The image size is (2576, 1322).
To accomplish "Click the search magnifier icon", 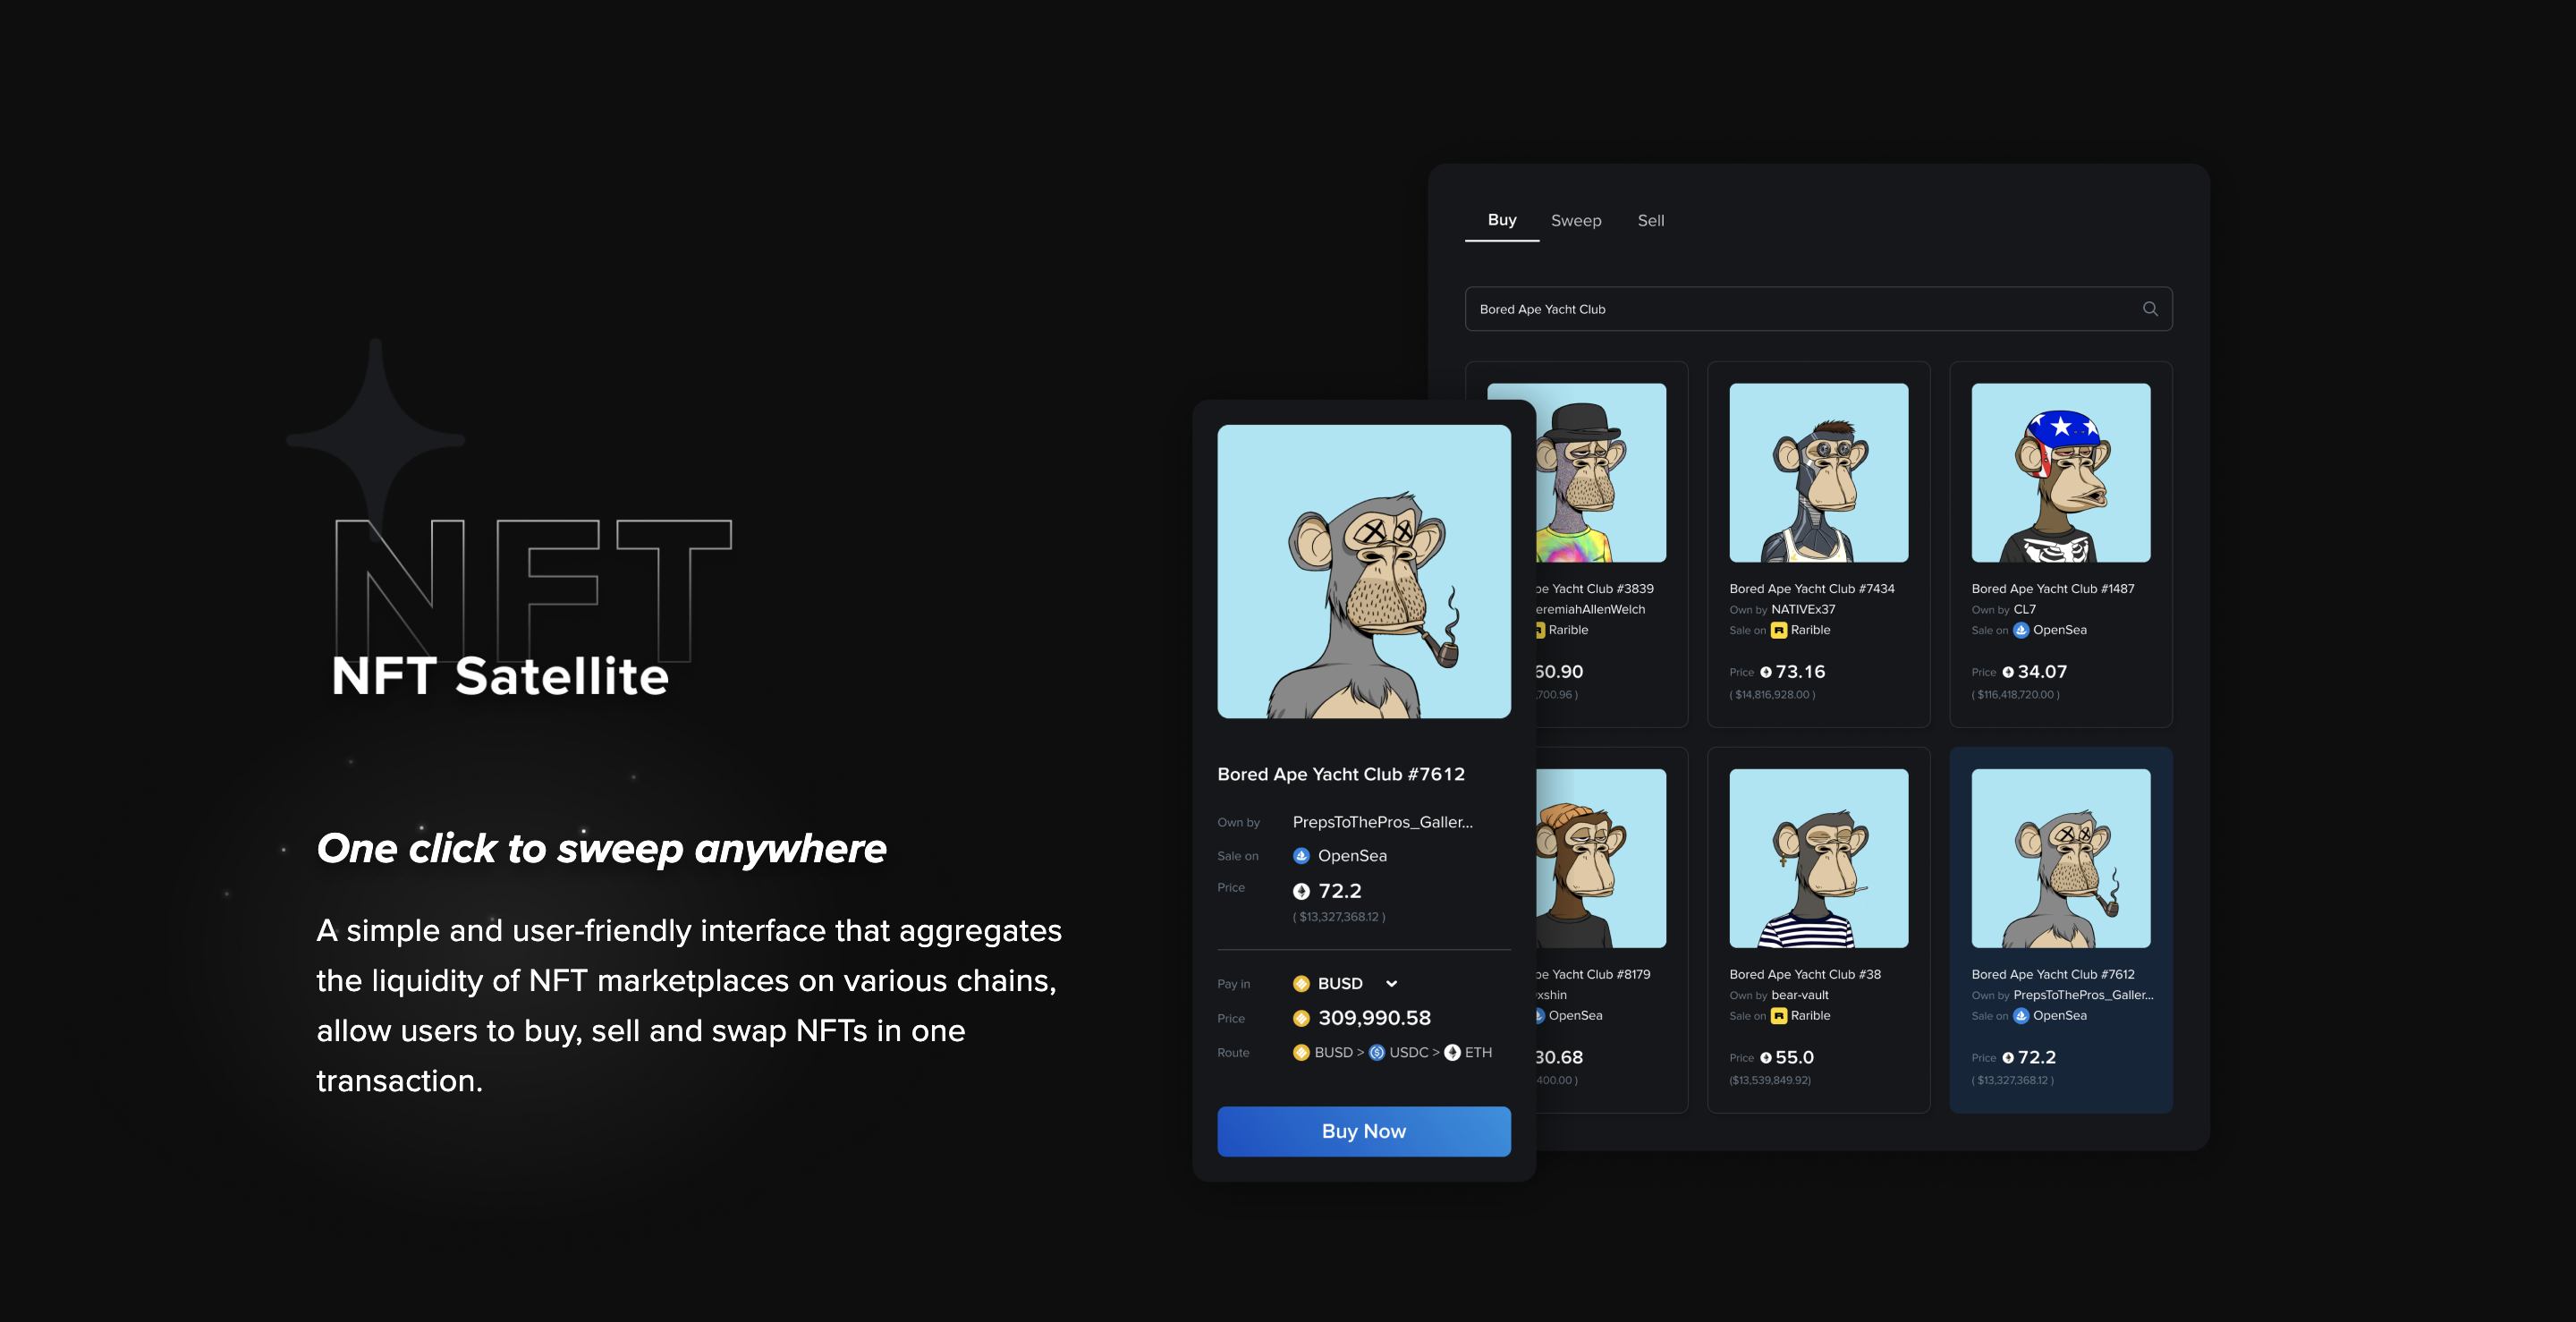I will [2149, 309].
